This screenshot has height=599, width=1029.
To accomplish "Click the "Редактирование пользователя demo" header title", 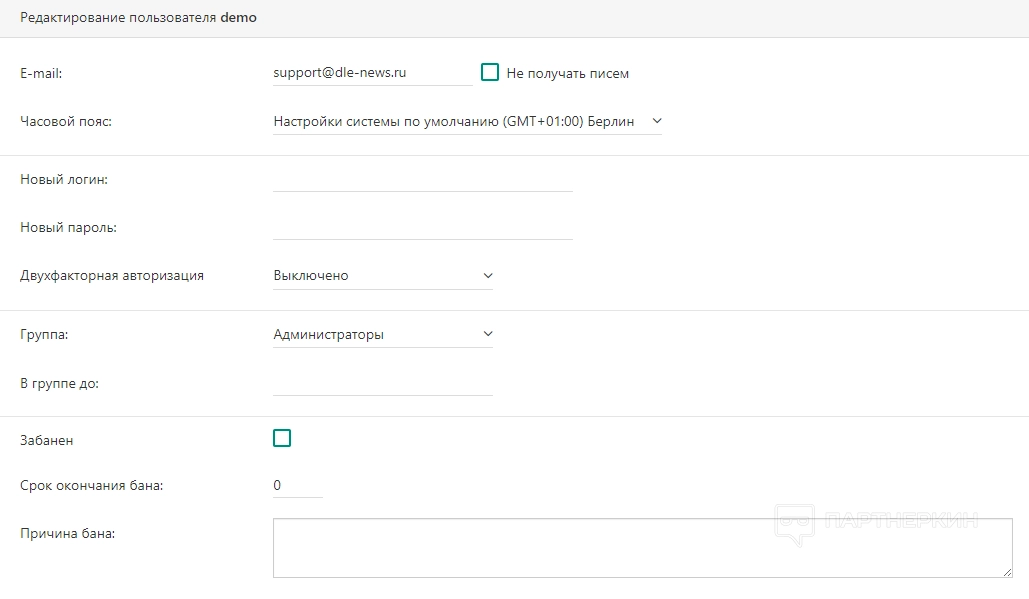I will (x=138, y=18).
